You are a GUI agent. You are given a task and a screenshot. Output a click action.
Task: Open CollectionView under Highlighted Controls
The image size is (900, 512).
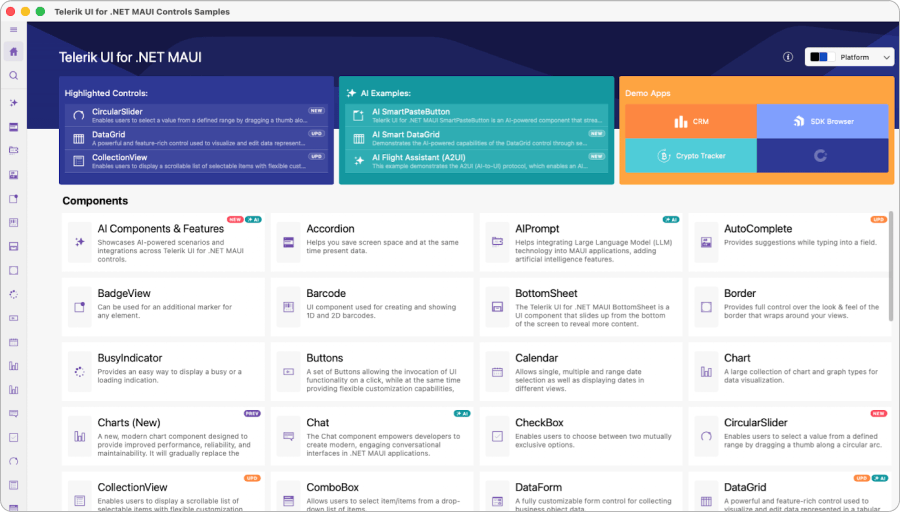[196, 161]
